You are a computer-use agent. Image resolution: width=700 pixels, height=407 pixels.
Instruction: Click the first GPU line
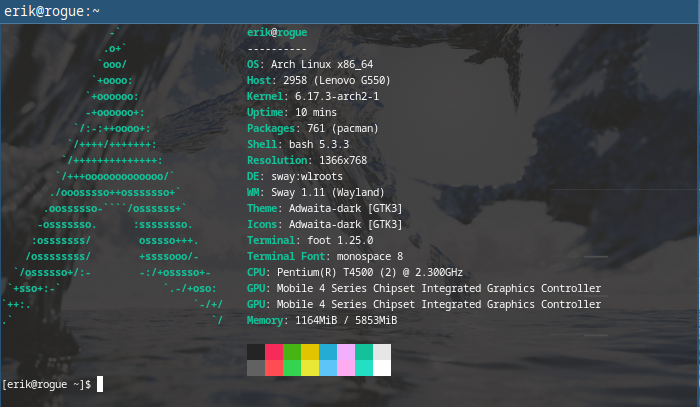pos(424,289)
